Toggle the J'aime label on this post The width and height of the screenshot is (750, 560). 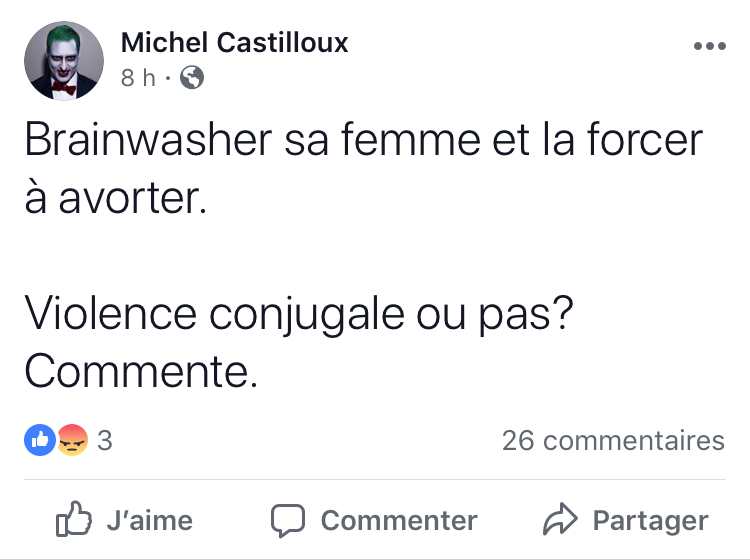[x=150, y=520]
